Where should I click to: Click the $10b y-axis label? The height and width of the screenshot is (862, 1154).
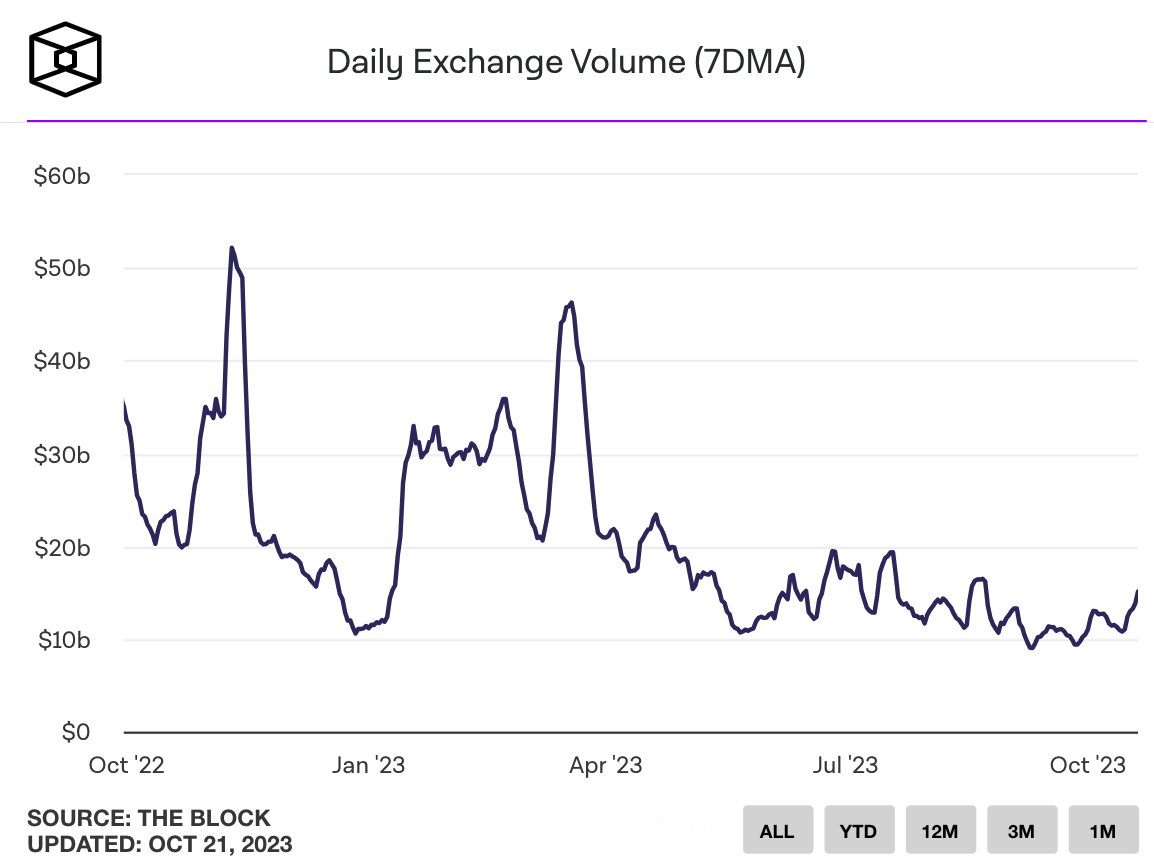tap(64, 640)
